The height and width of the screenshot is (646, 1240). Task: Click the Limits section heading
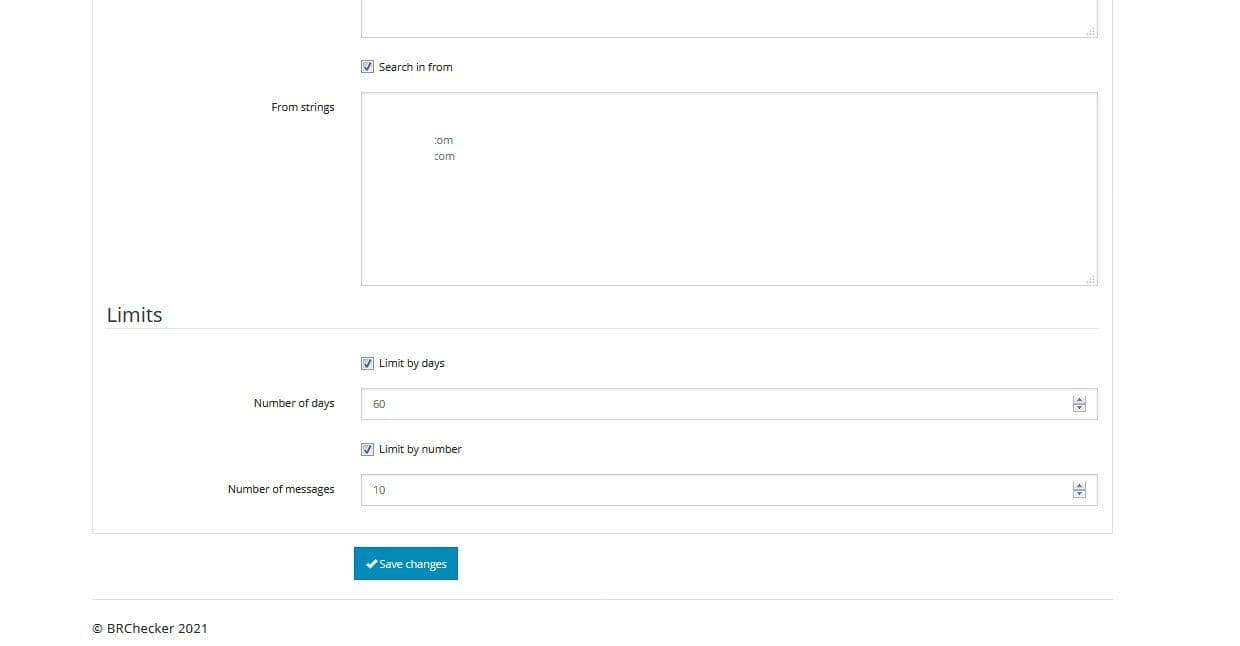point(134,315)
